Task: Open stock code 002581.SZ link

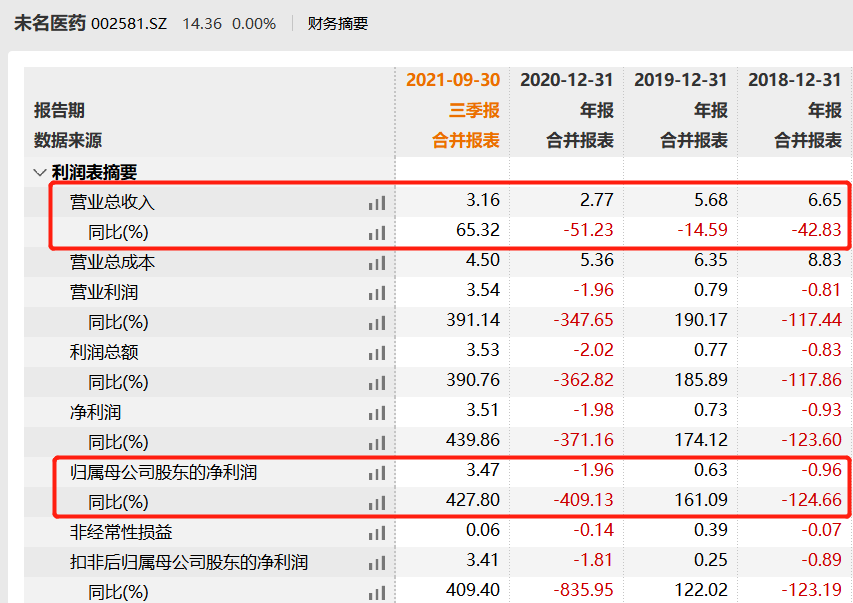Action: coord(129,24)
